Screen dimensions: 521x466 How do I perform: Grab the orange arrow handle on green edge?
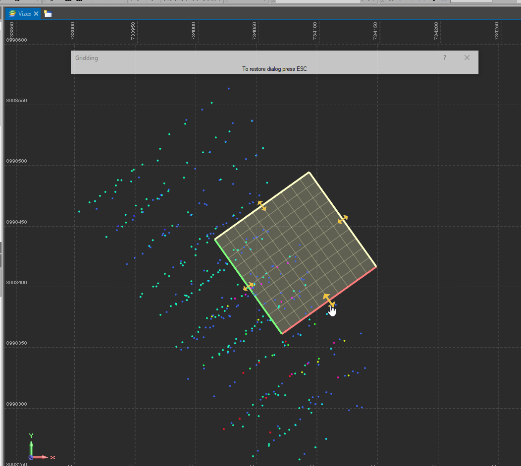click(248, 287)
